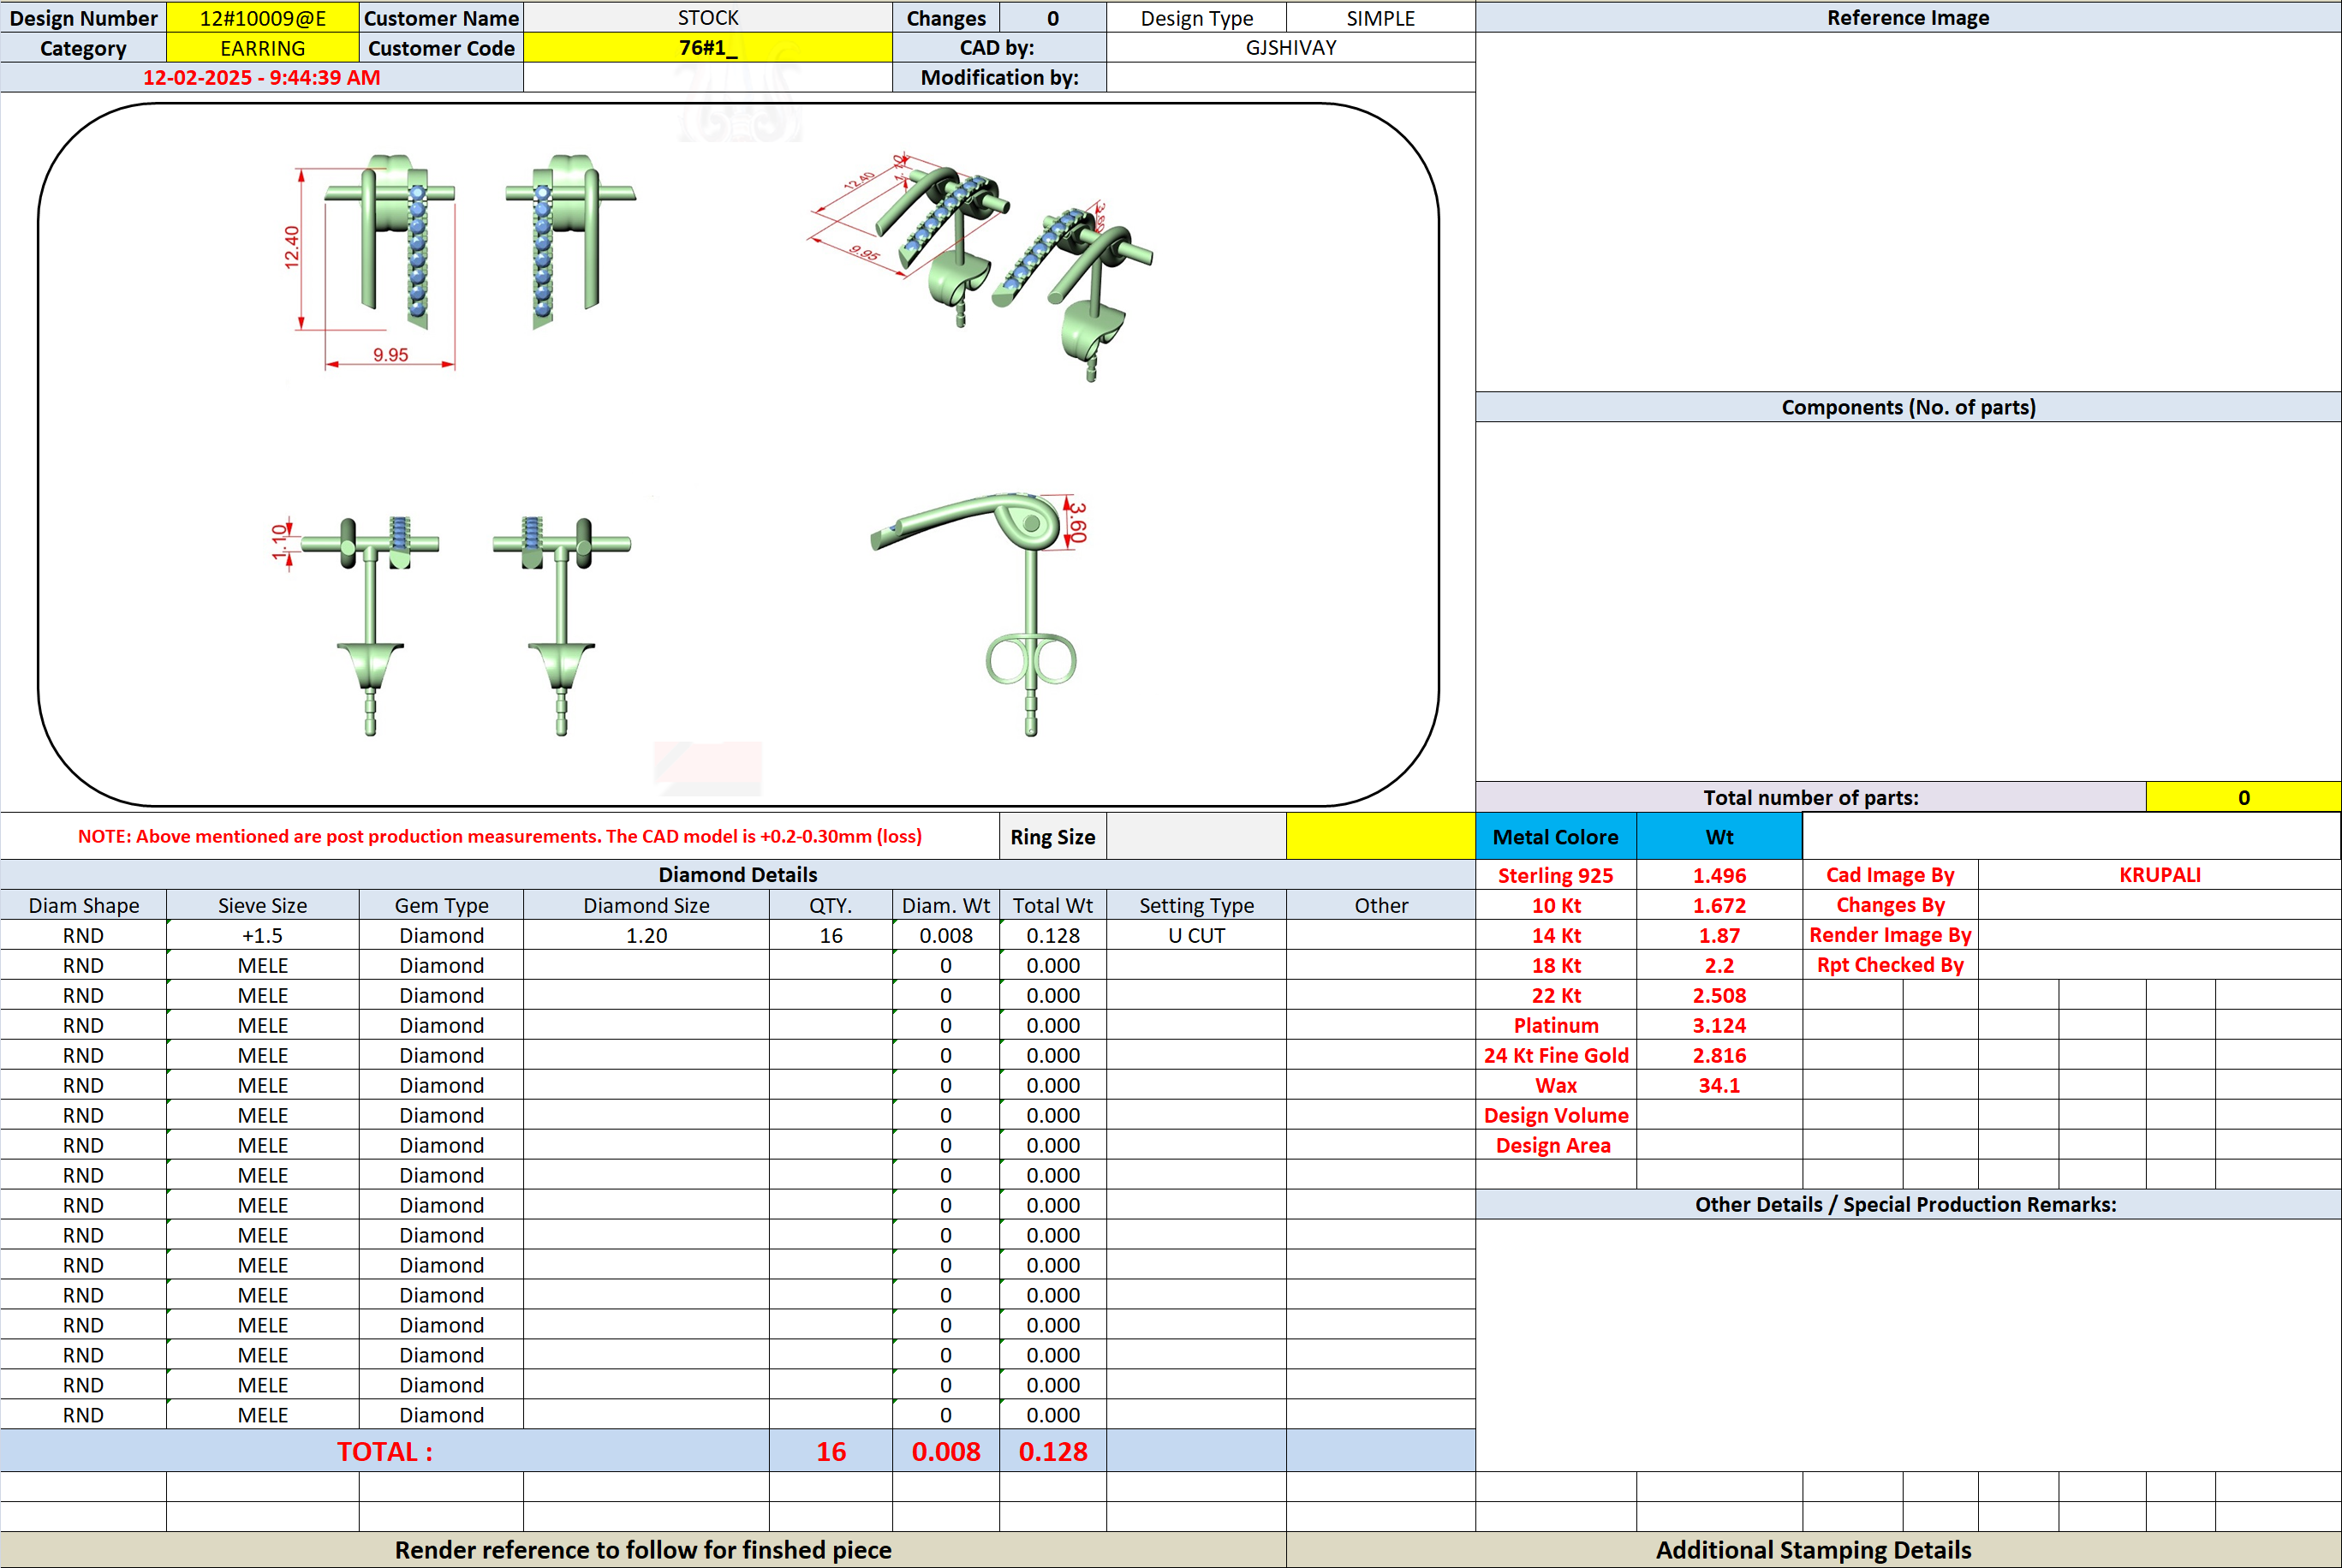The height and width of the screenshot is (1568, 2342).
Task: Click the Additional Stamping Details footer cell
Action: click(1813, 1549)
